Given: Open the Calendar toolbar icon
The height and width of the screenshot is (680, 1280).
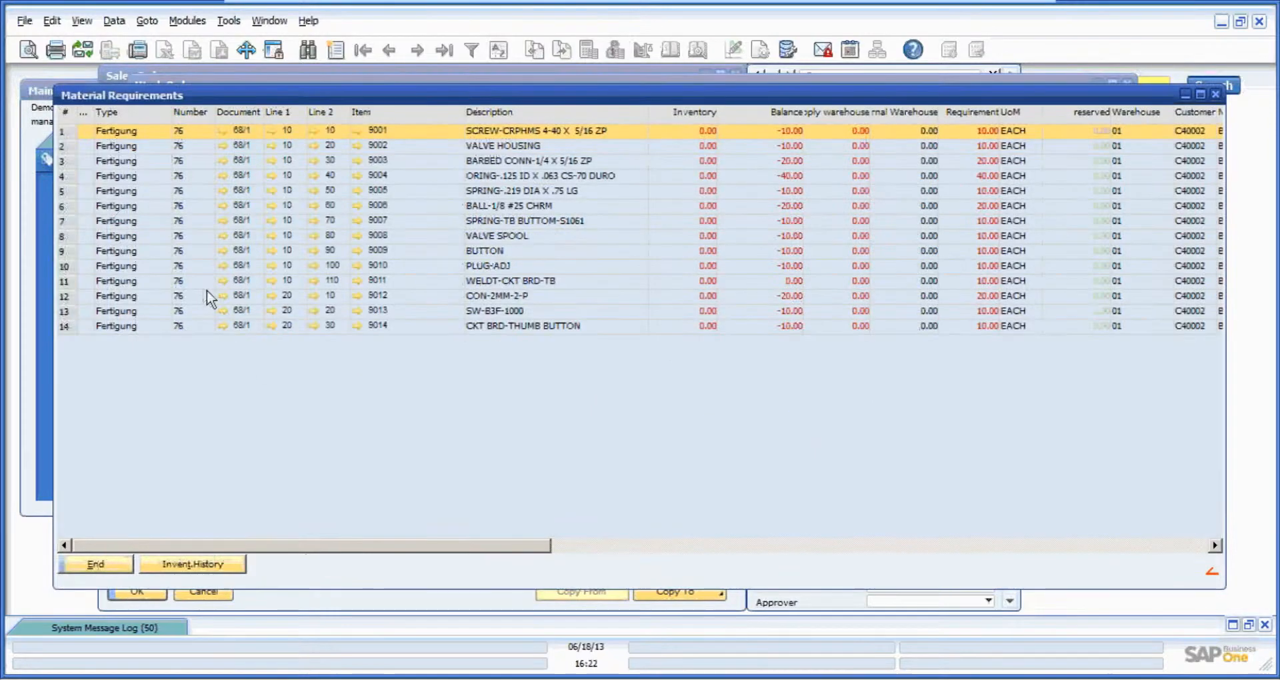Looking at the screenshot, I should 850,50.
